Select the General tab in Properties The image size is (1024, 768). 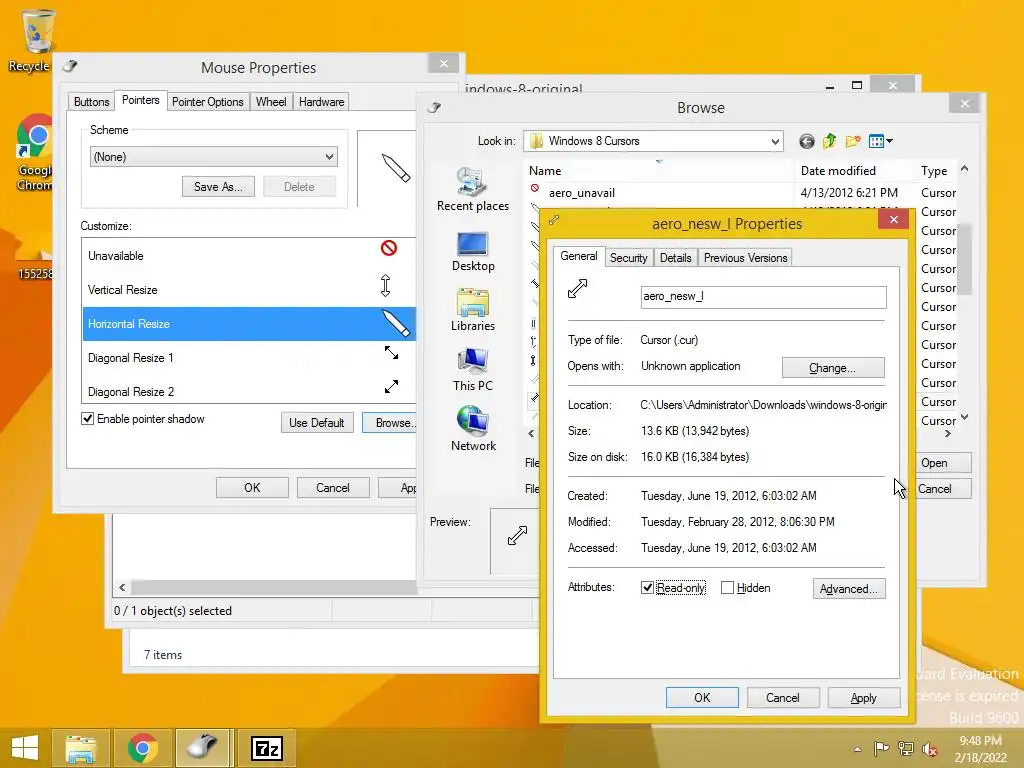[579, 256]
